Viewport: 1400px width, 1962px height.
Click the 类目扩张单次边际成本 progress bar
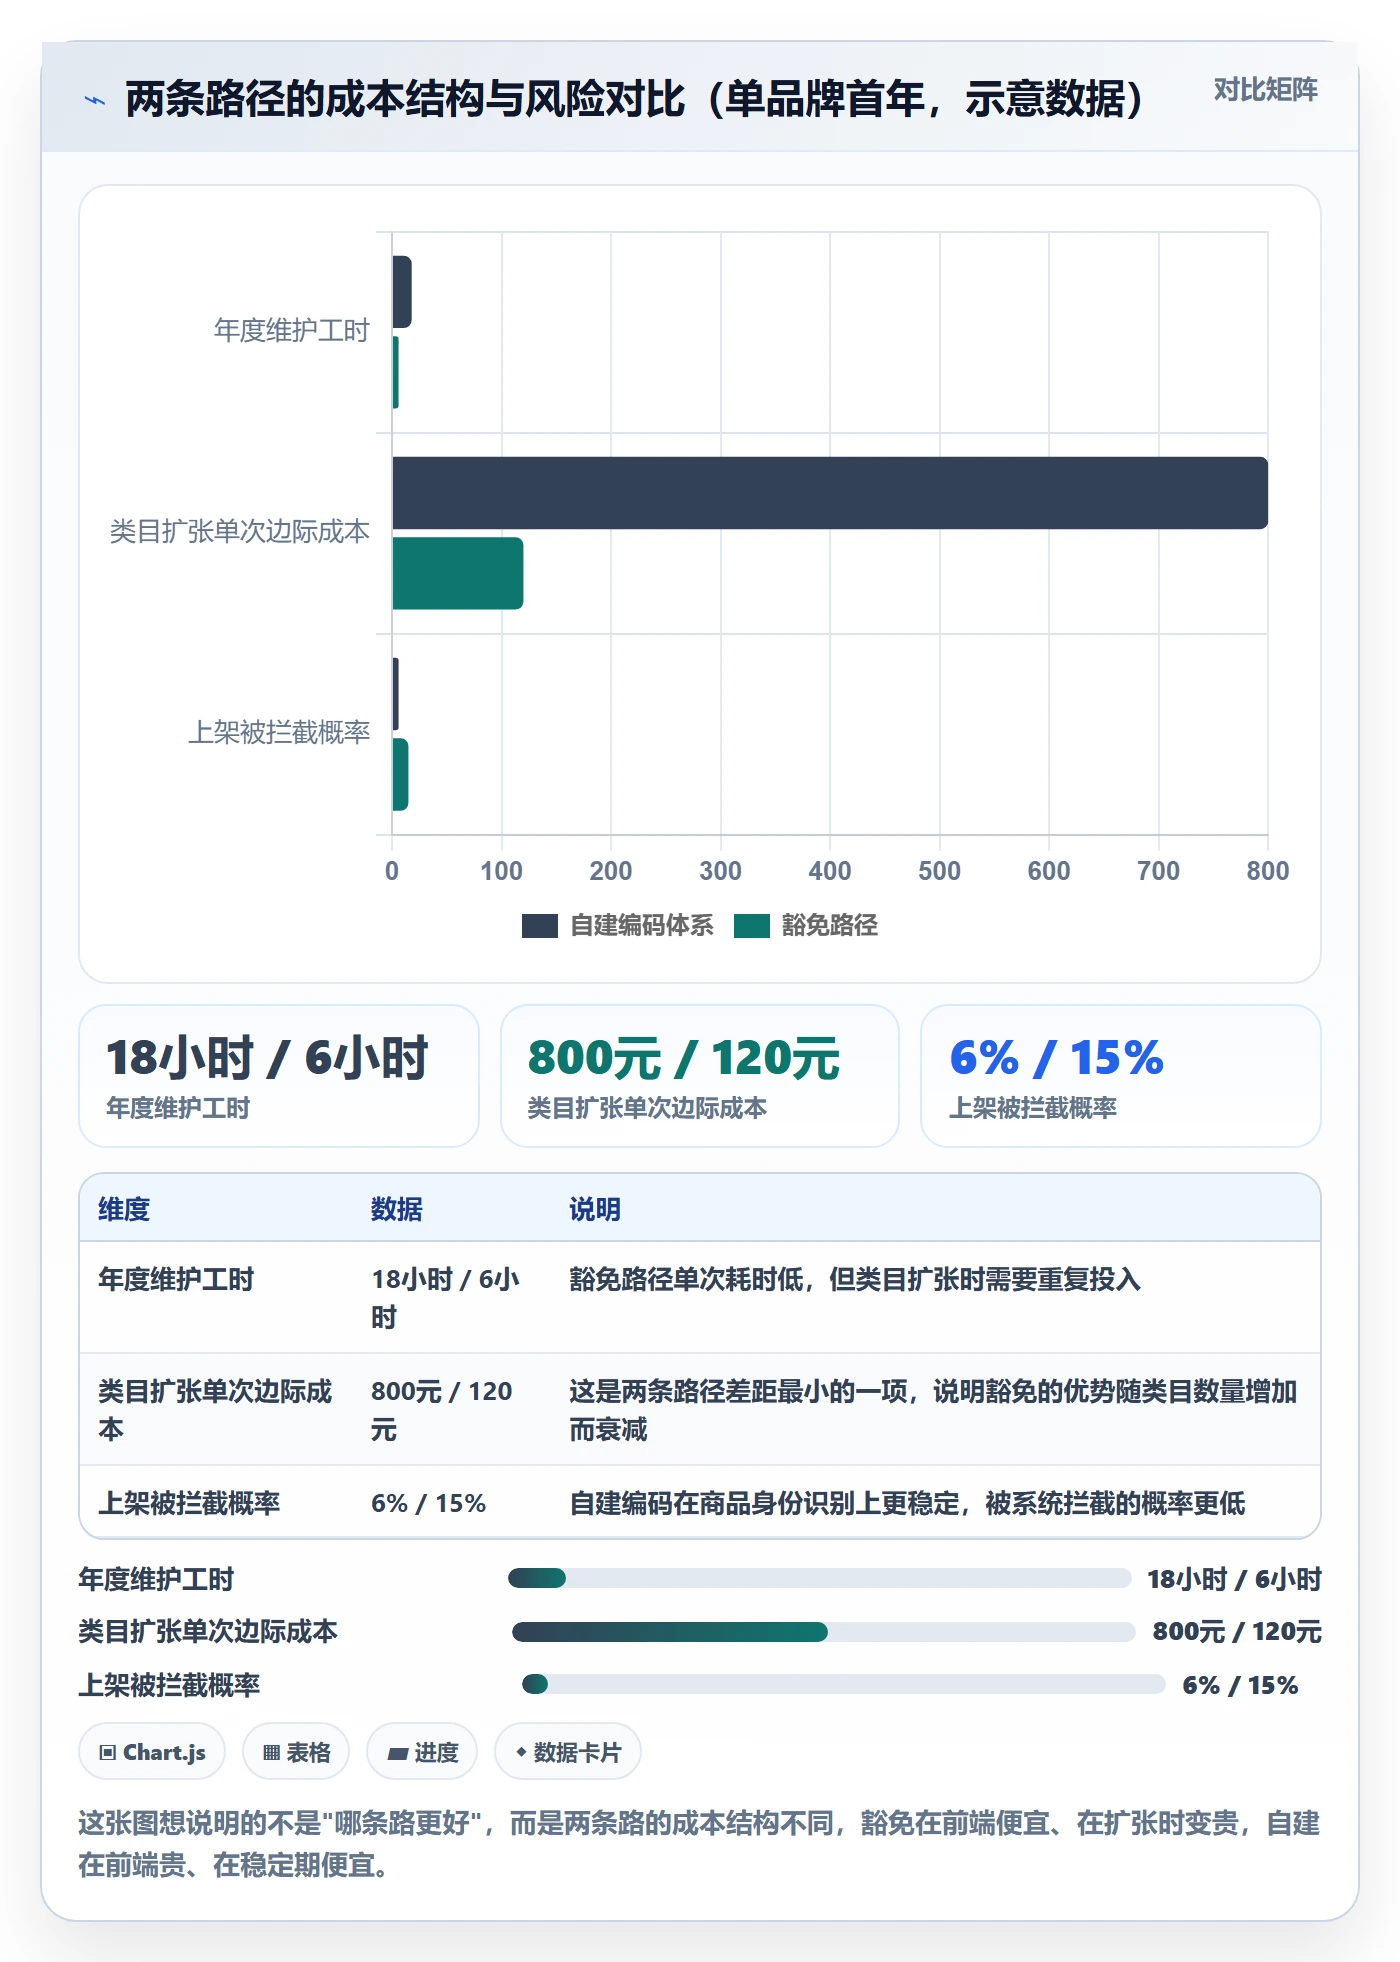pos(824,1632)
